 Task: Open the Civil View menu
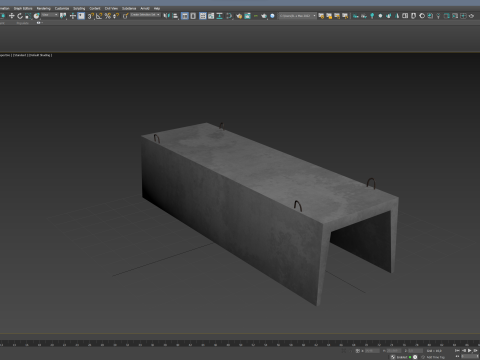click(111, 8)
